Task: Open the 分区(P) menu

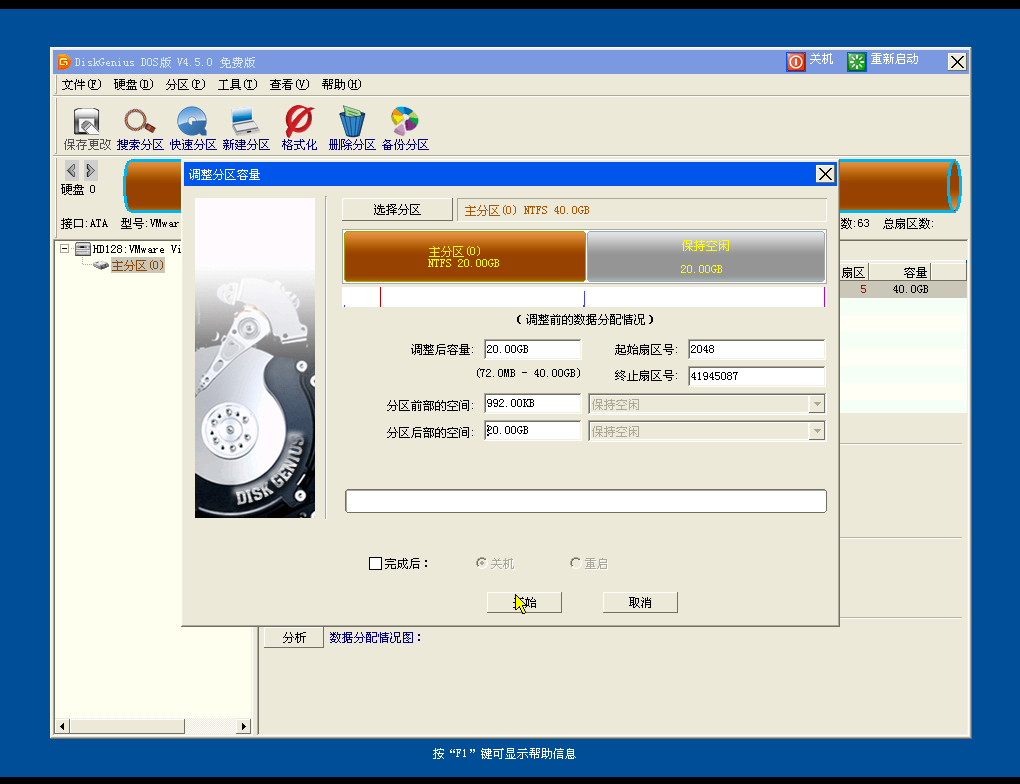Action: click(184, 84)
